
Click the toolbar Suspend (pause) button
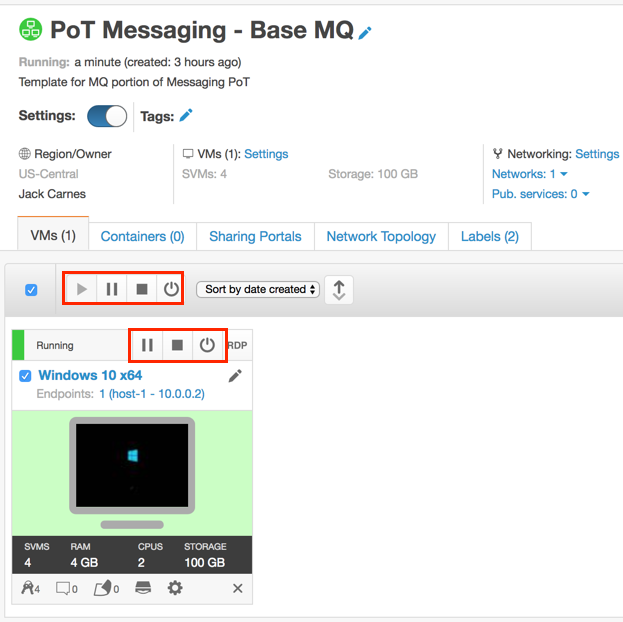pos(112,289)
